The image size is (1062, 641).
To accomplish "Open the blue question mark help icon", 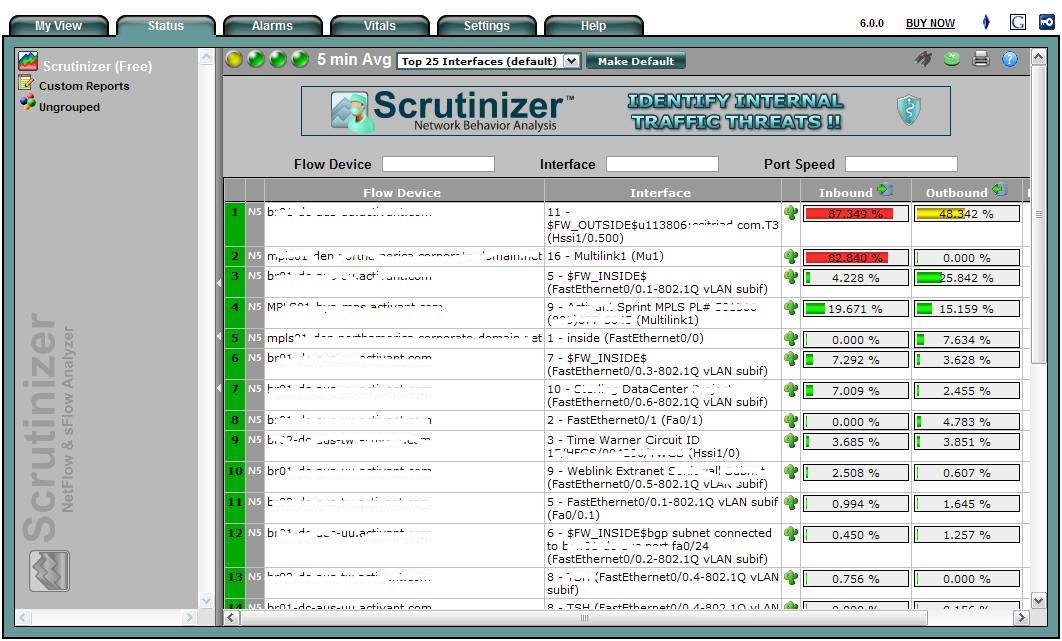I will 1009,60.
